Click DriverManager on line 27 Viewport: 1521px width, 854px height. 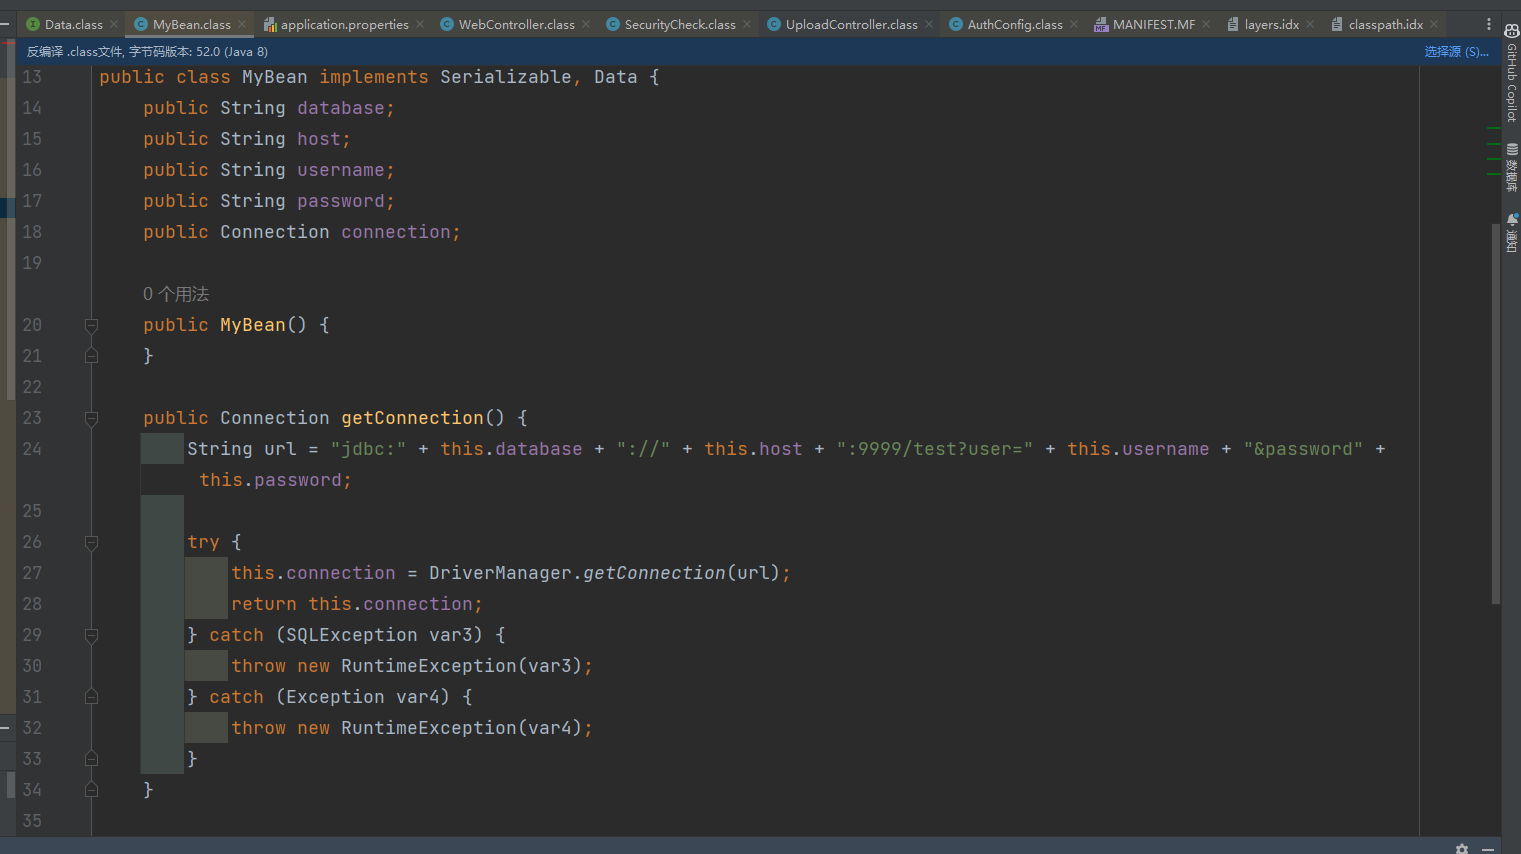501,573
